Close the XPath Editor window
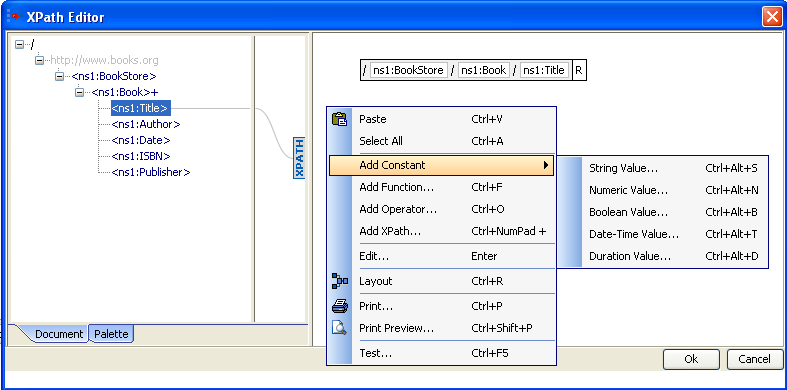787x390 pixels. pyautogui.click(x=771, y=17)
